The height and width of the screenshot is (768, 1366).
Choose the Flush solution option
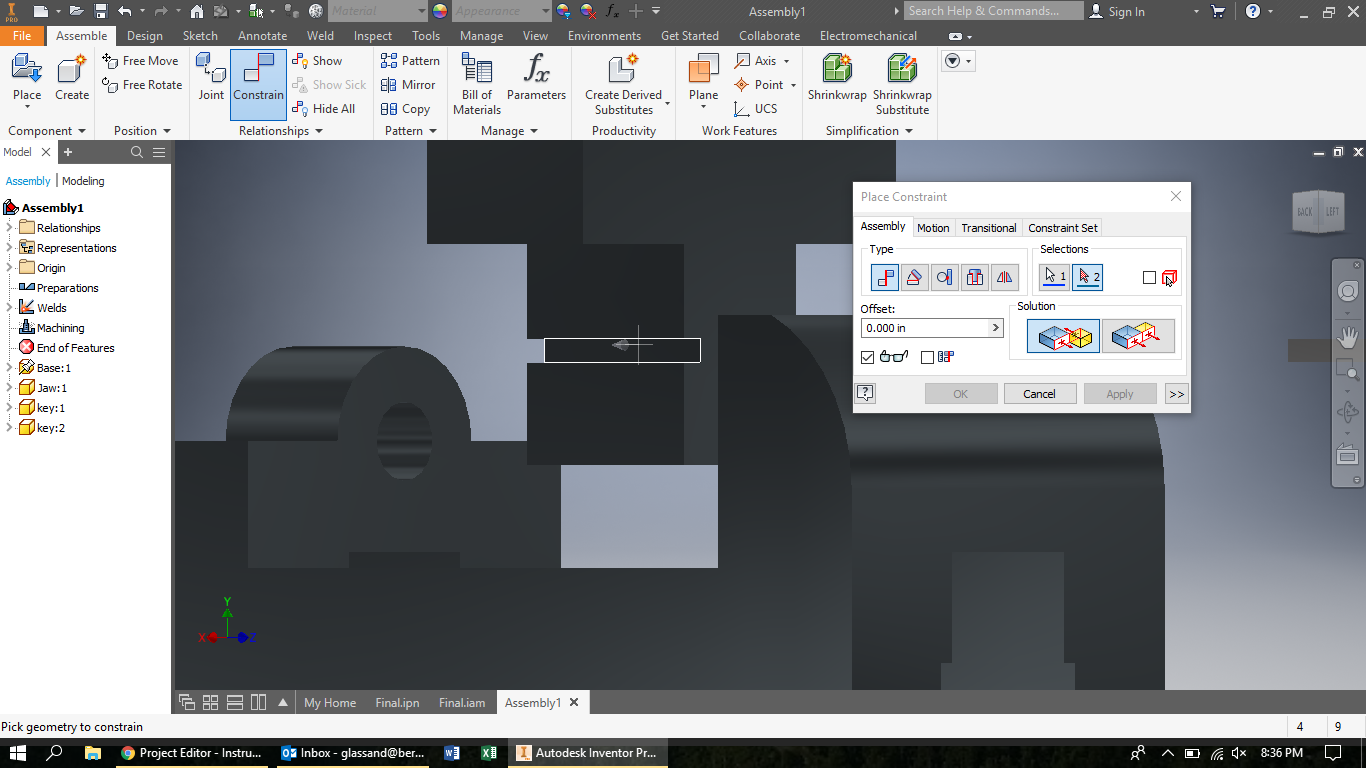pos(1138,337)
